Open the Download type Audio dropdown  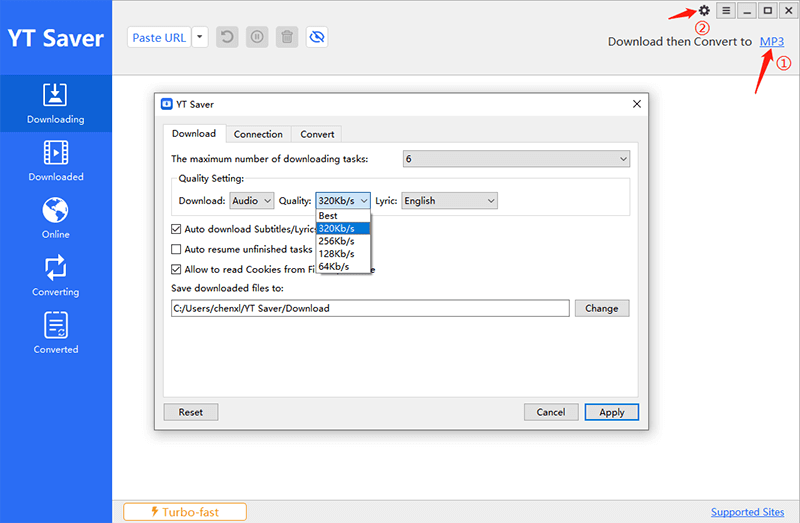click(252, 201)
